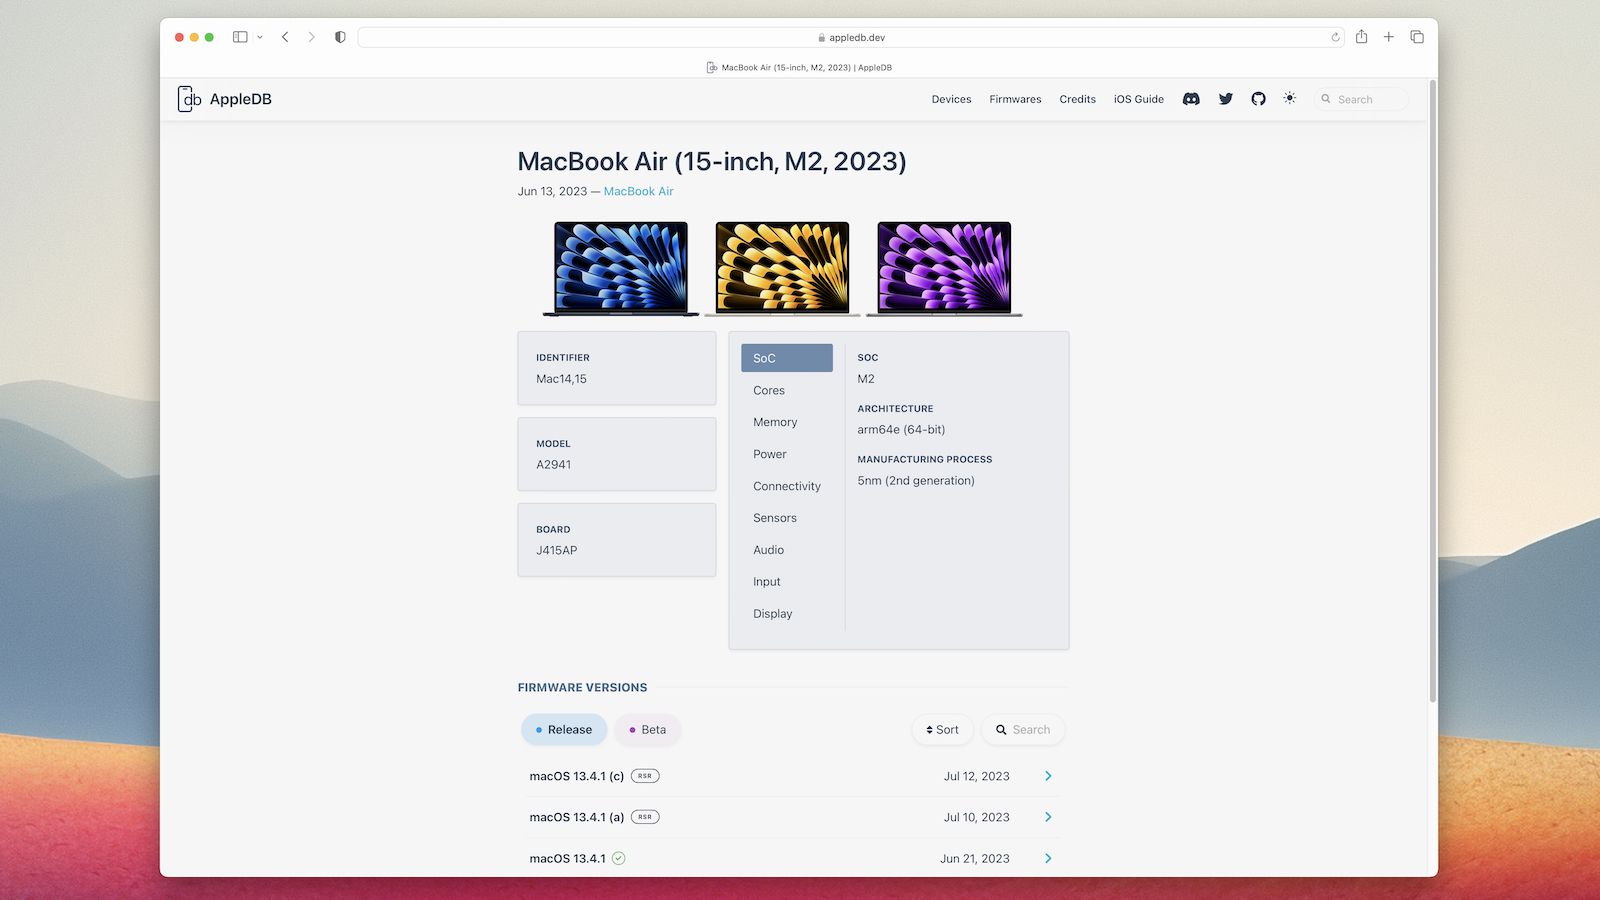Select the SoC spec tab
Image resolution: width=1600 pixels, height=900 pixels.
coord(787,358)
